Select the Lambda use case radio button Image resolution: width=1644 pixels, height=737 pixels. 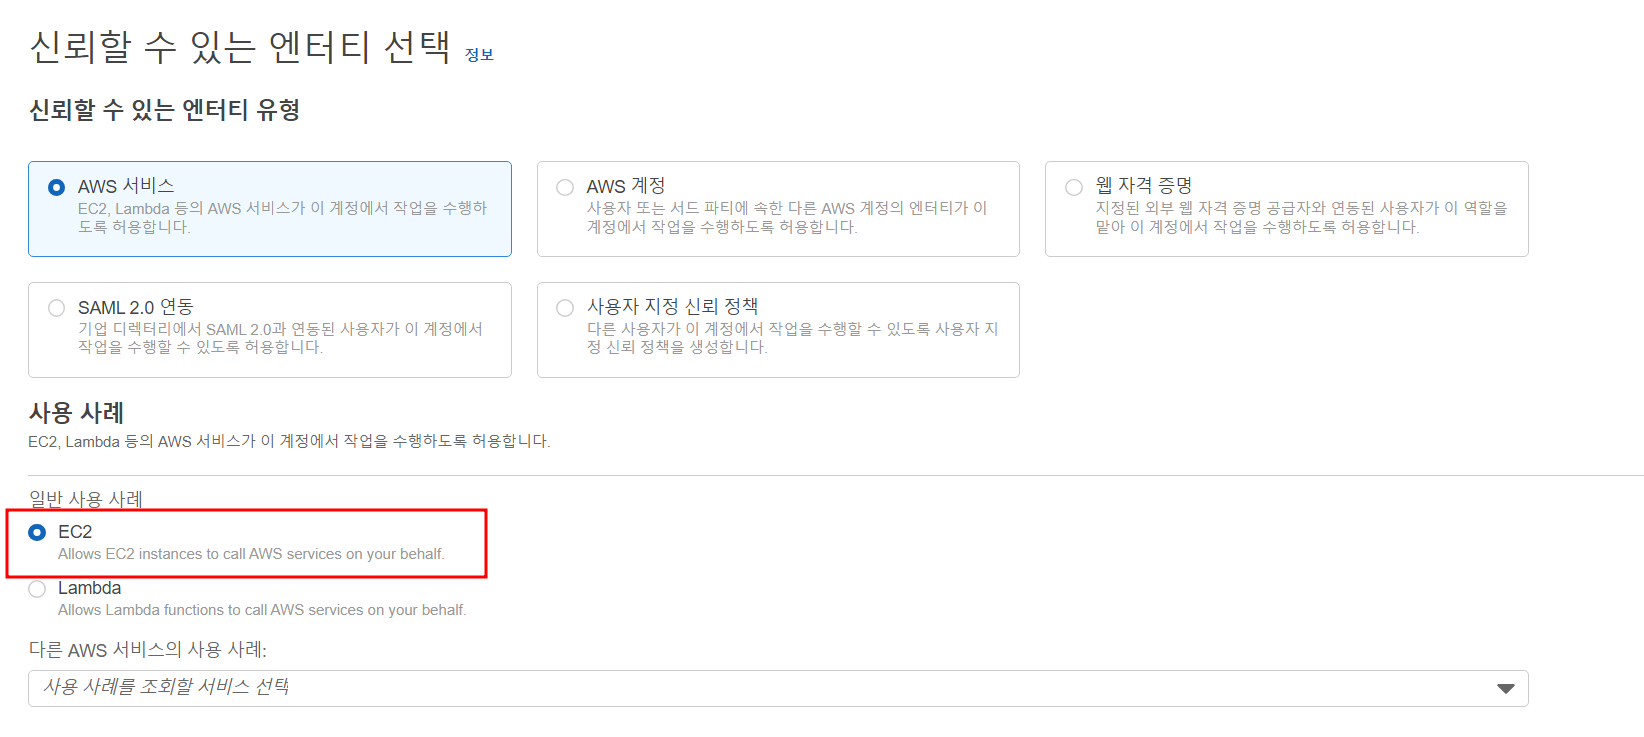[x=37, y=589]
